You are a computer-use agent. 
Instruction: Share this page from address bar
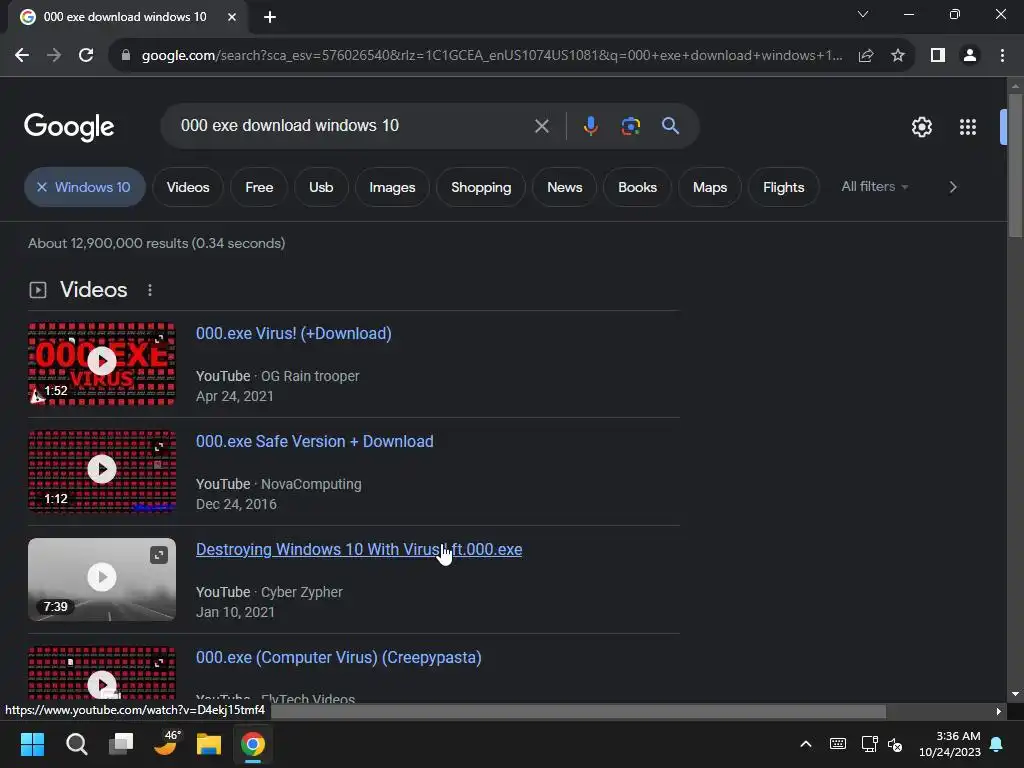(866, 56)
